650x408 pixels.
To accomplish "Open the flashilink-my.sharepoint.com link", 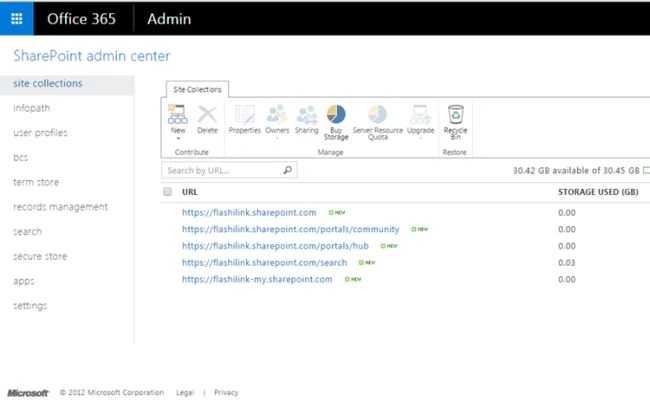I will tap(257, 279).
